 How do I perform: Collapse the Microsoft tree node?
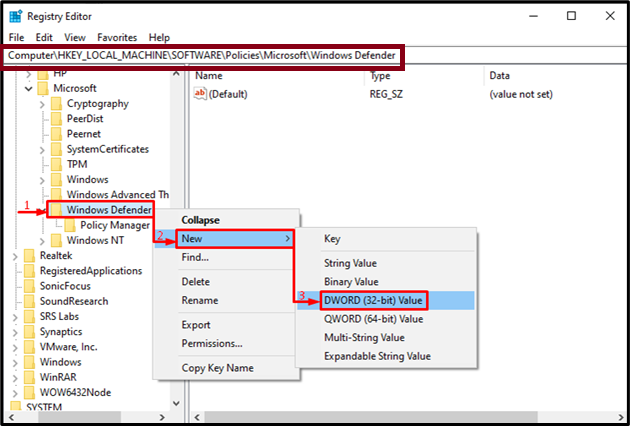29,89
